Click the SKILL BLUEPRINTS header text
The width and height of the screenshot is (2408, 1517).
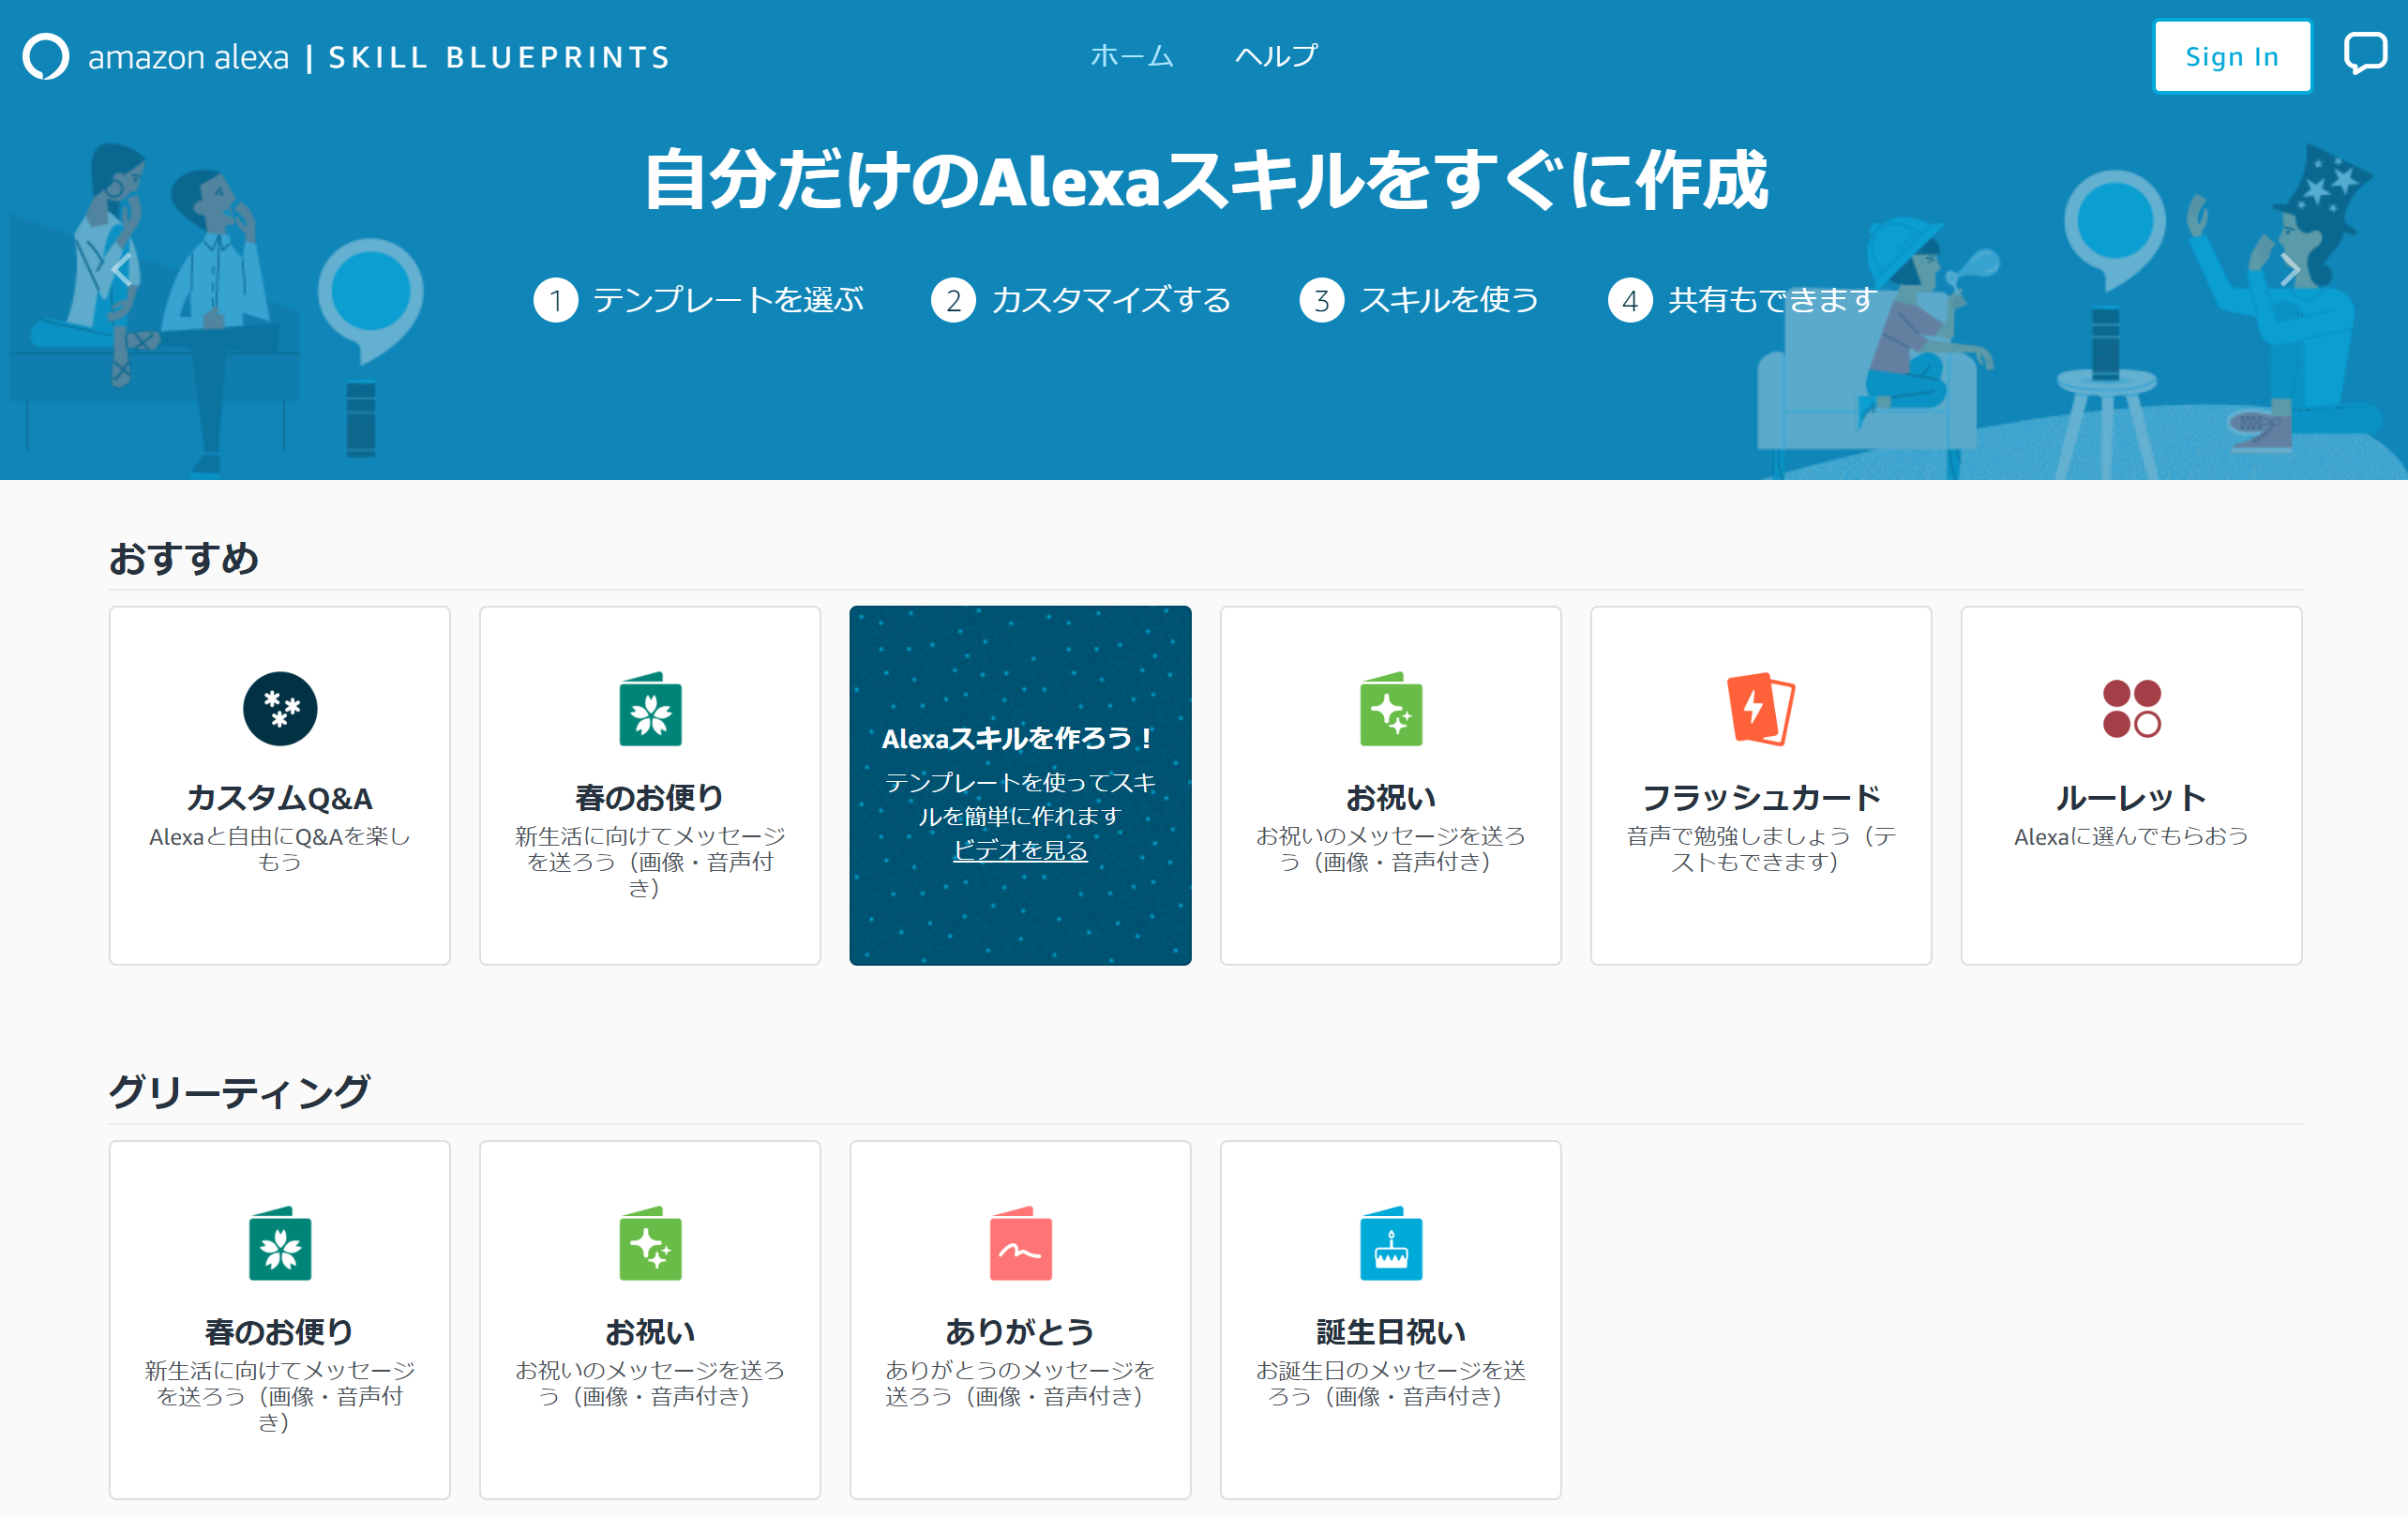(x=499, y=57)
